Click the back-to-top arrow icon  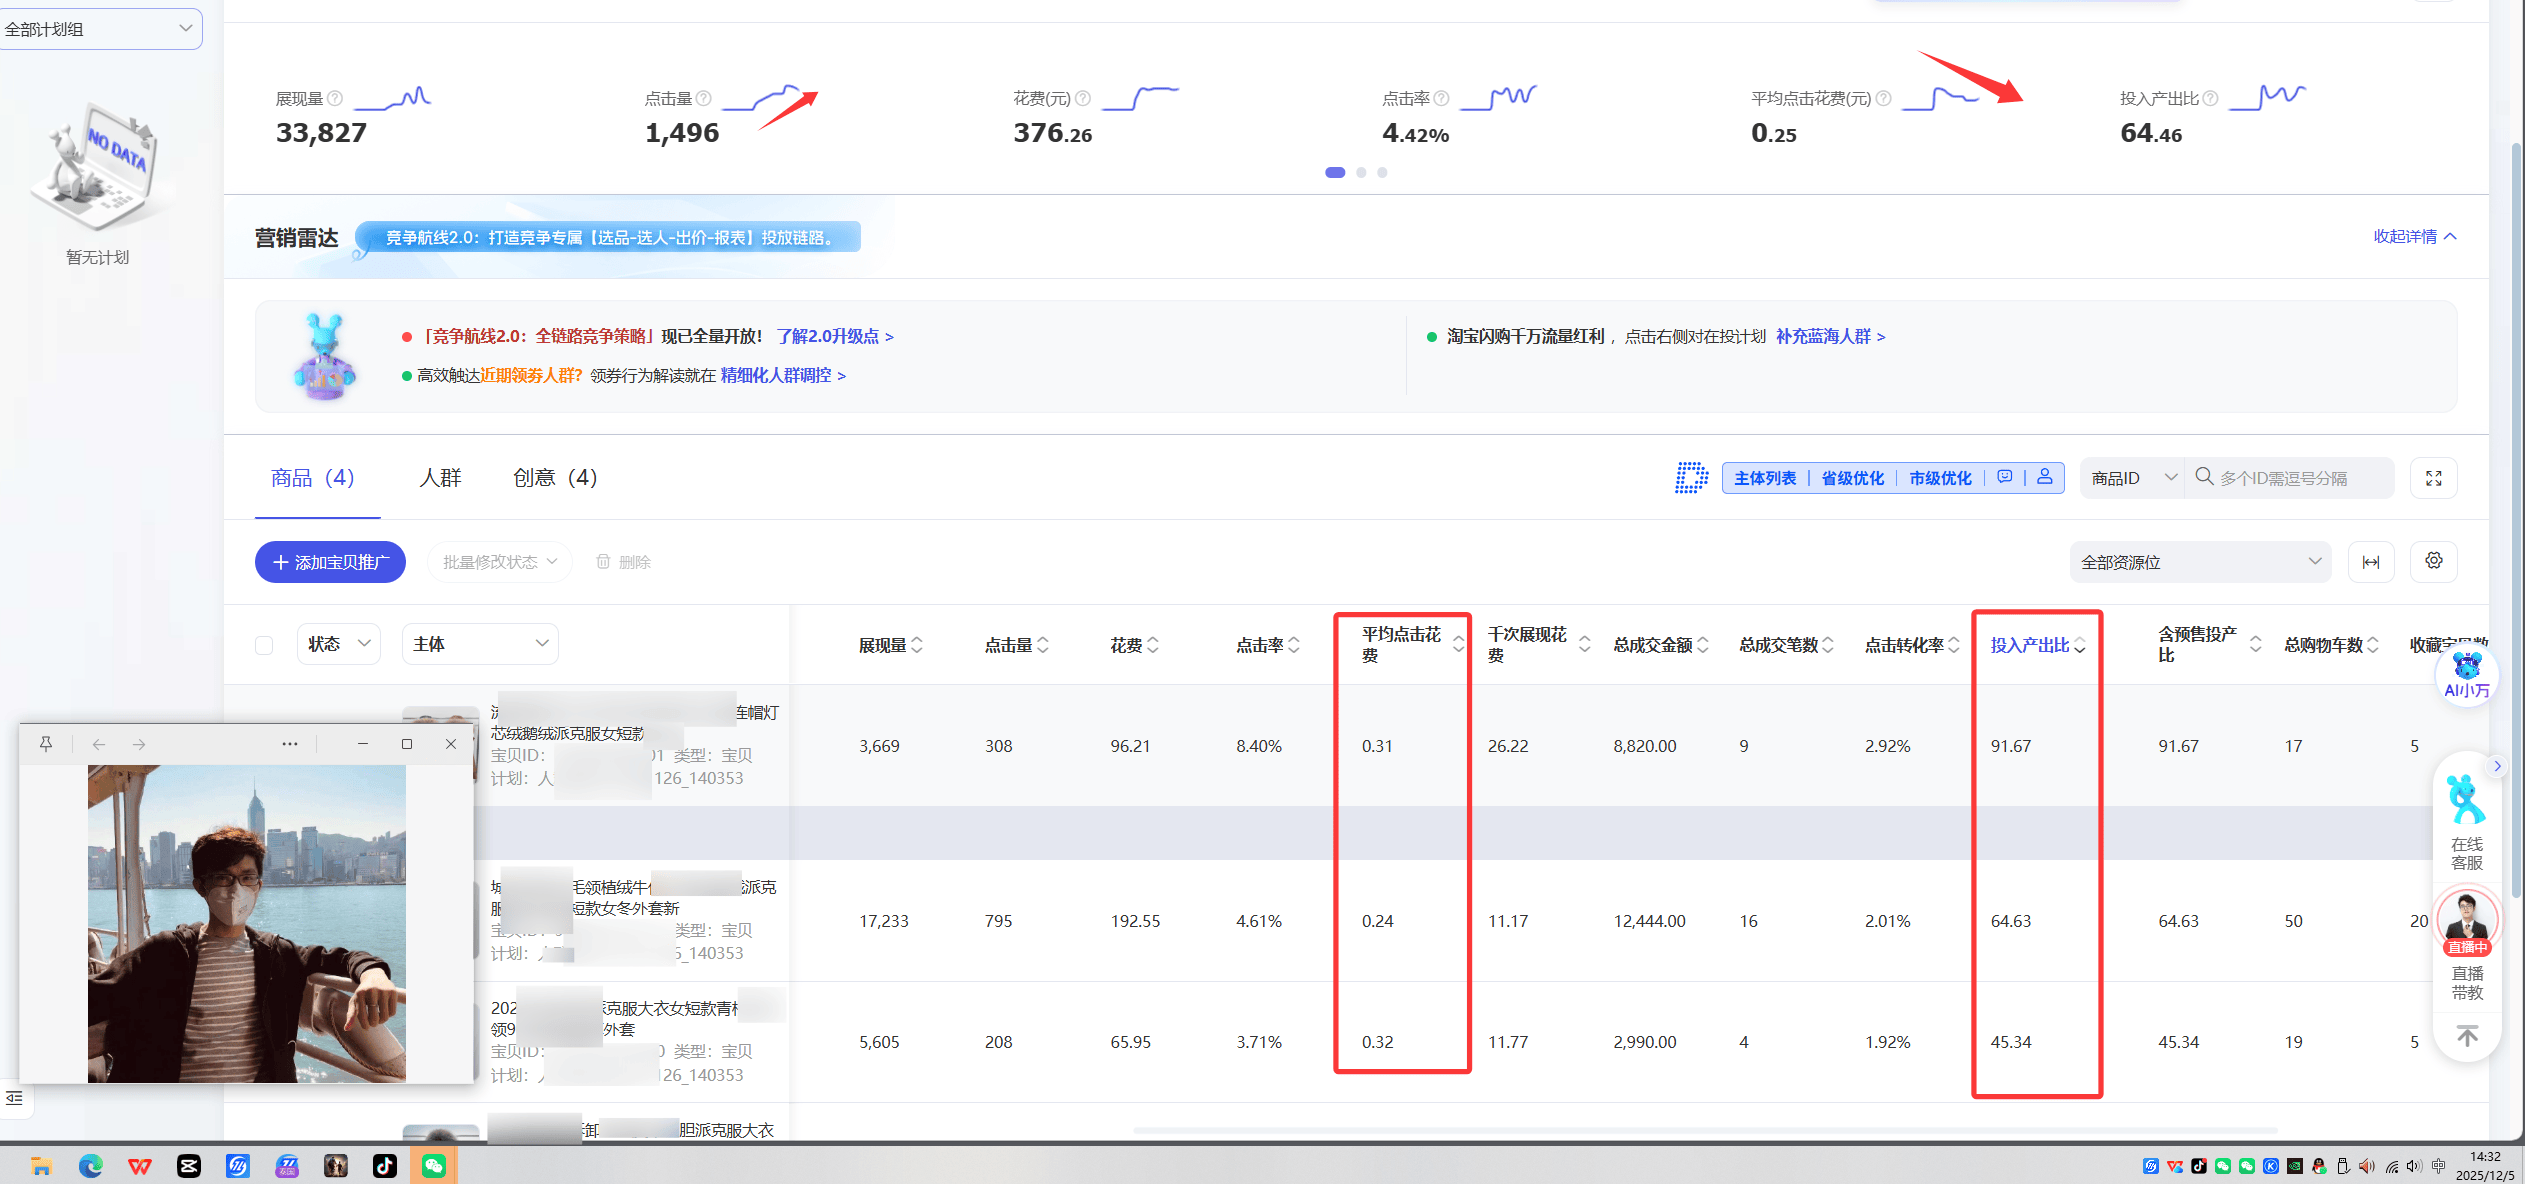(x=2467, y=1036)
